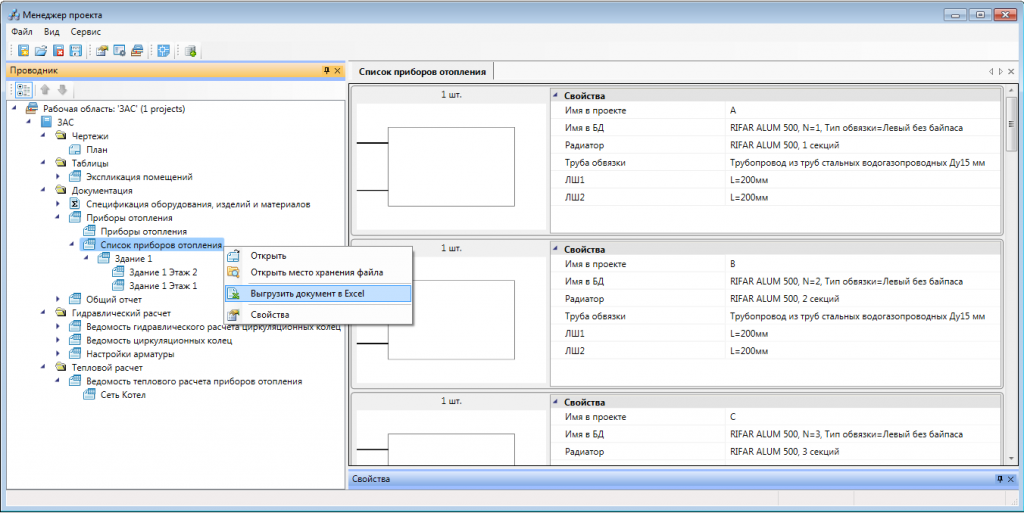This screenshot has width=1024, height=513.
Task: Switch to the Список приборов отопления tab
Action: 423,71
